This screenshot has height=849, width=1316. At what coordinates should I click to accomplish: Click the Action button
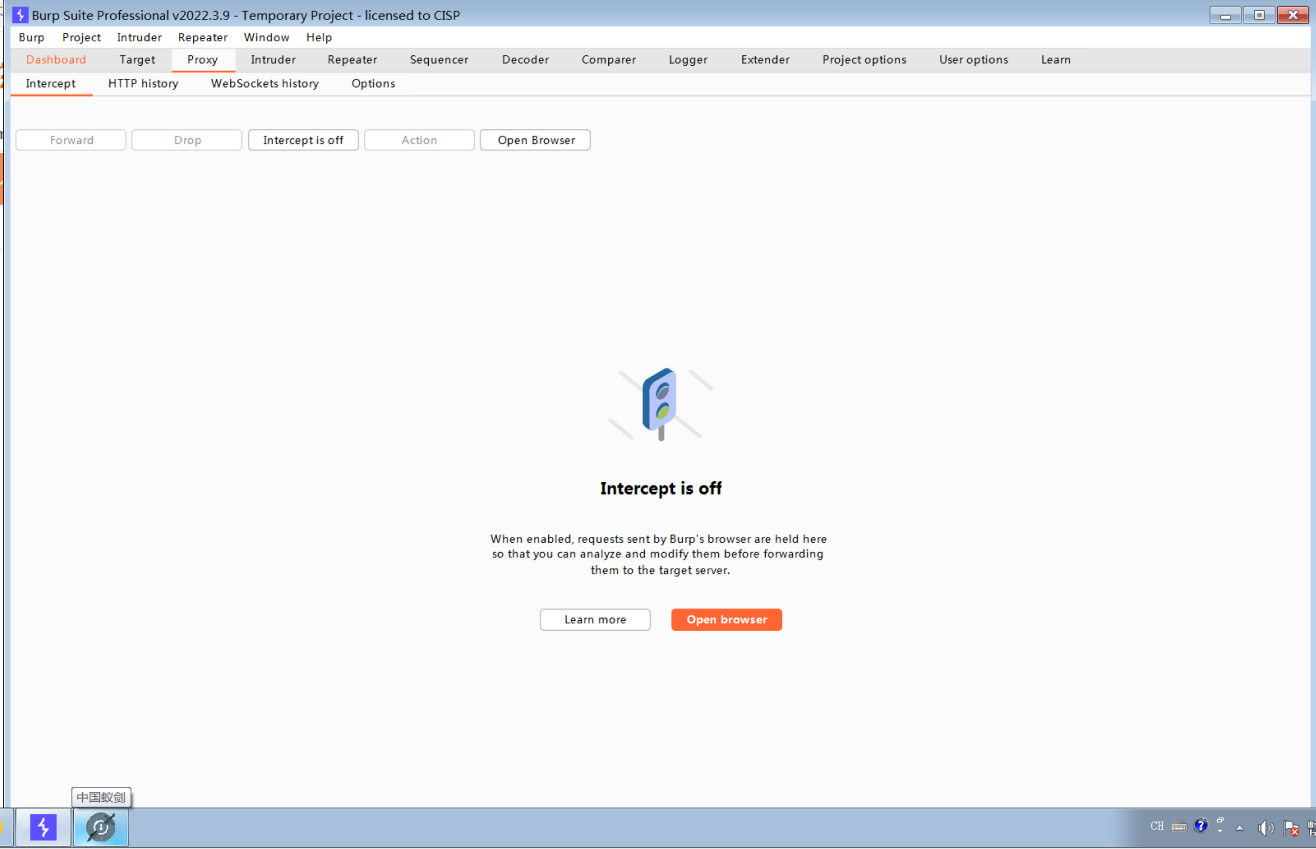click(419, 140)
